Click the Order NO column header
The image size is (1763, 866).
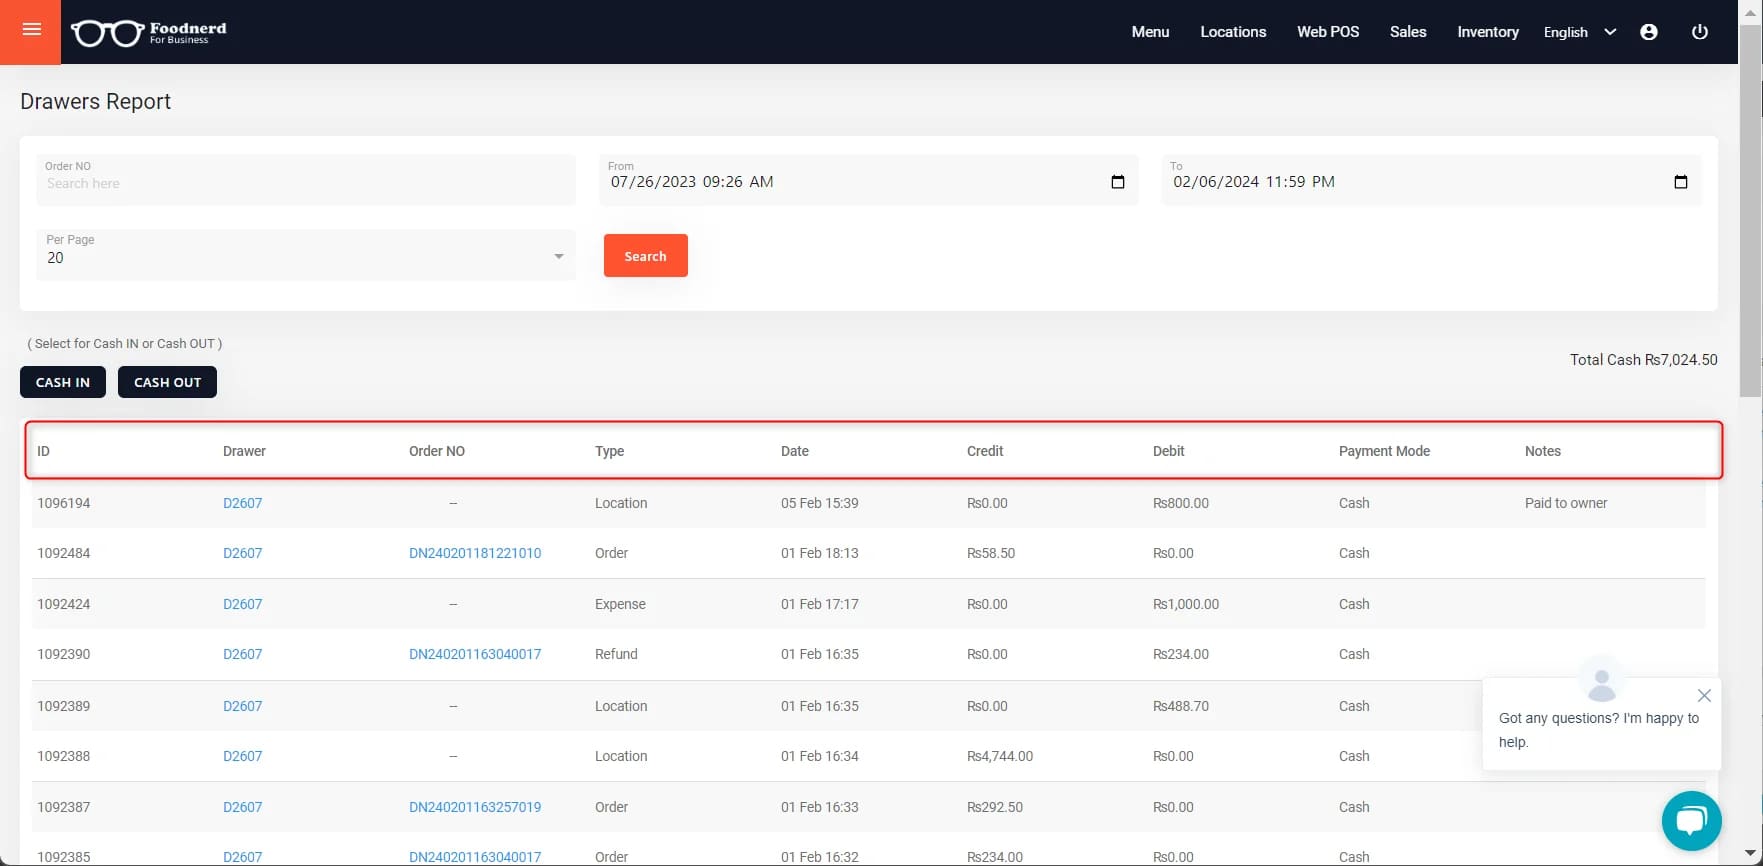[437, 451]
